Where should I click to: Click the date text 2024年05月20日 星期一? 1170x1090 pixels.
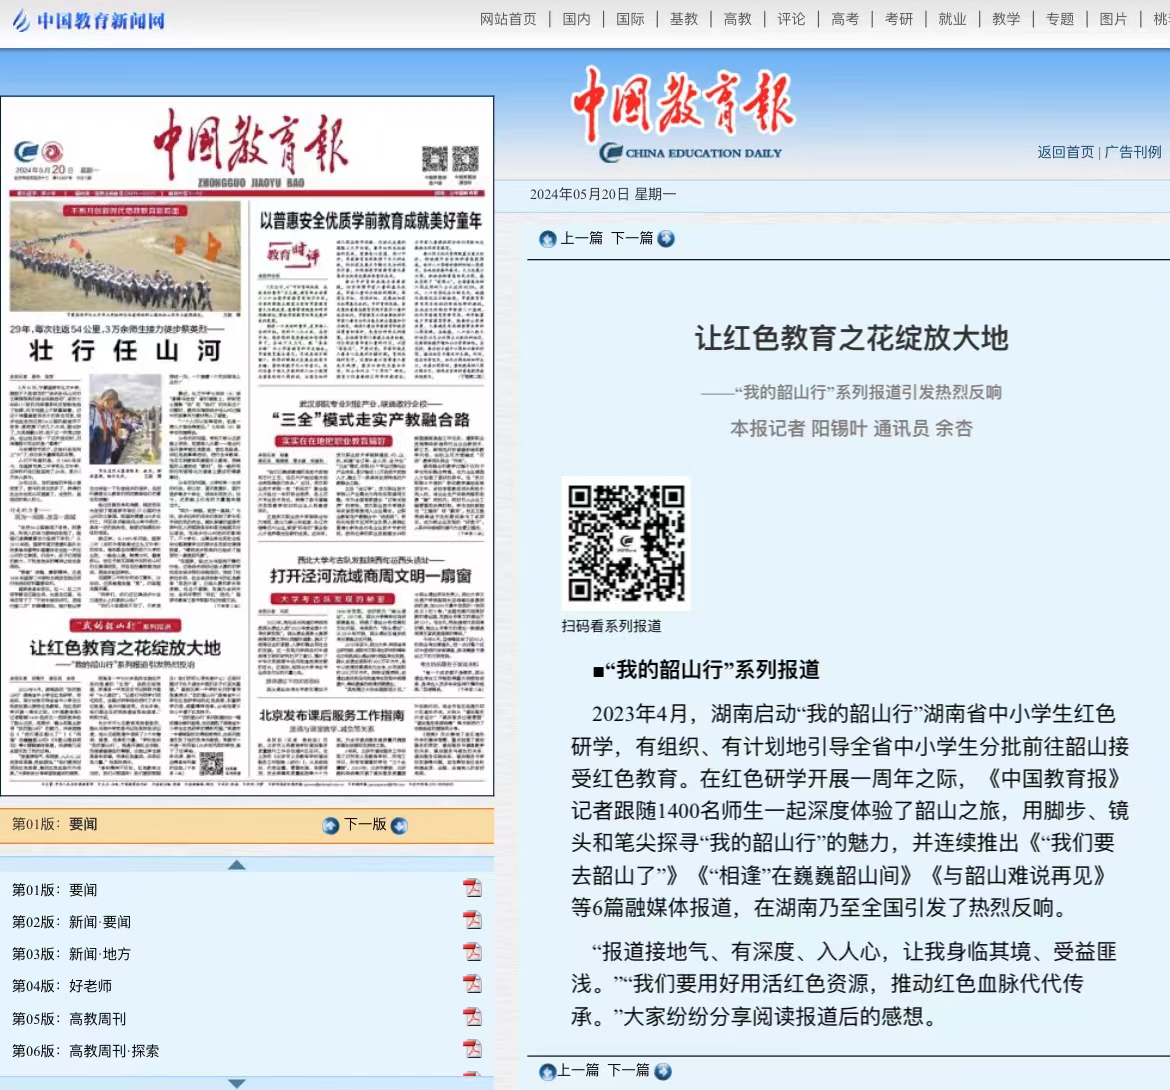pyautogui.click(x=603, y=195)
